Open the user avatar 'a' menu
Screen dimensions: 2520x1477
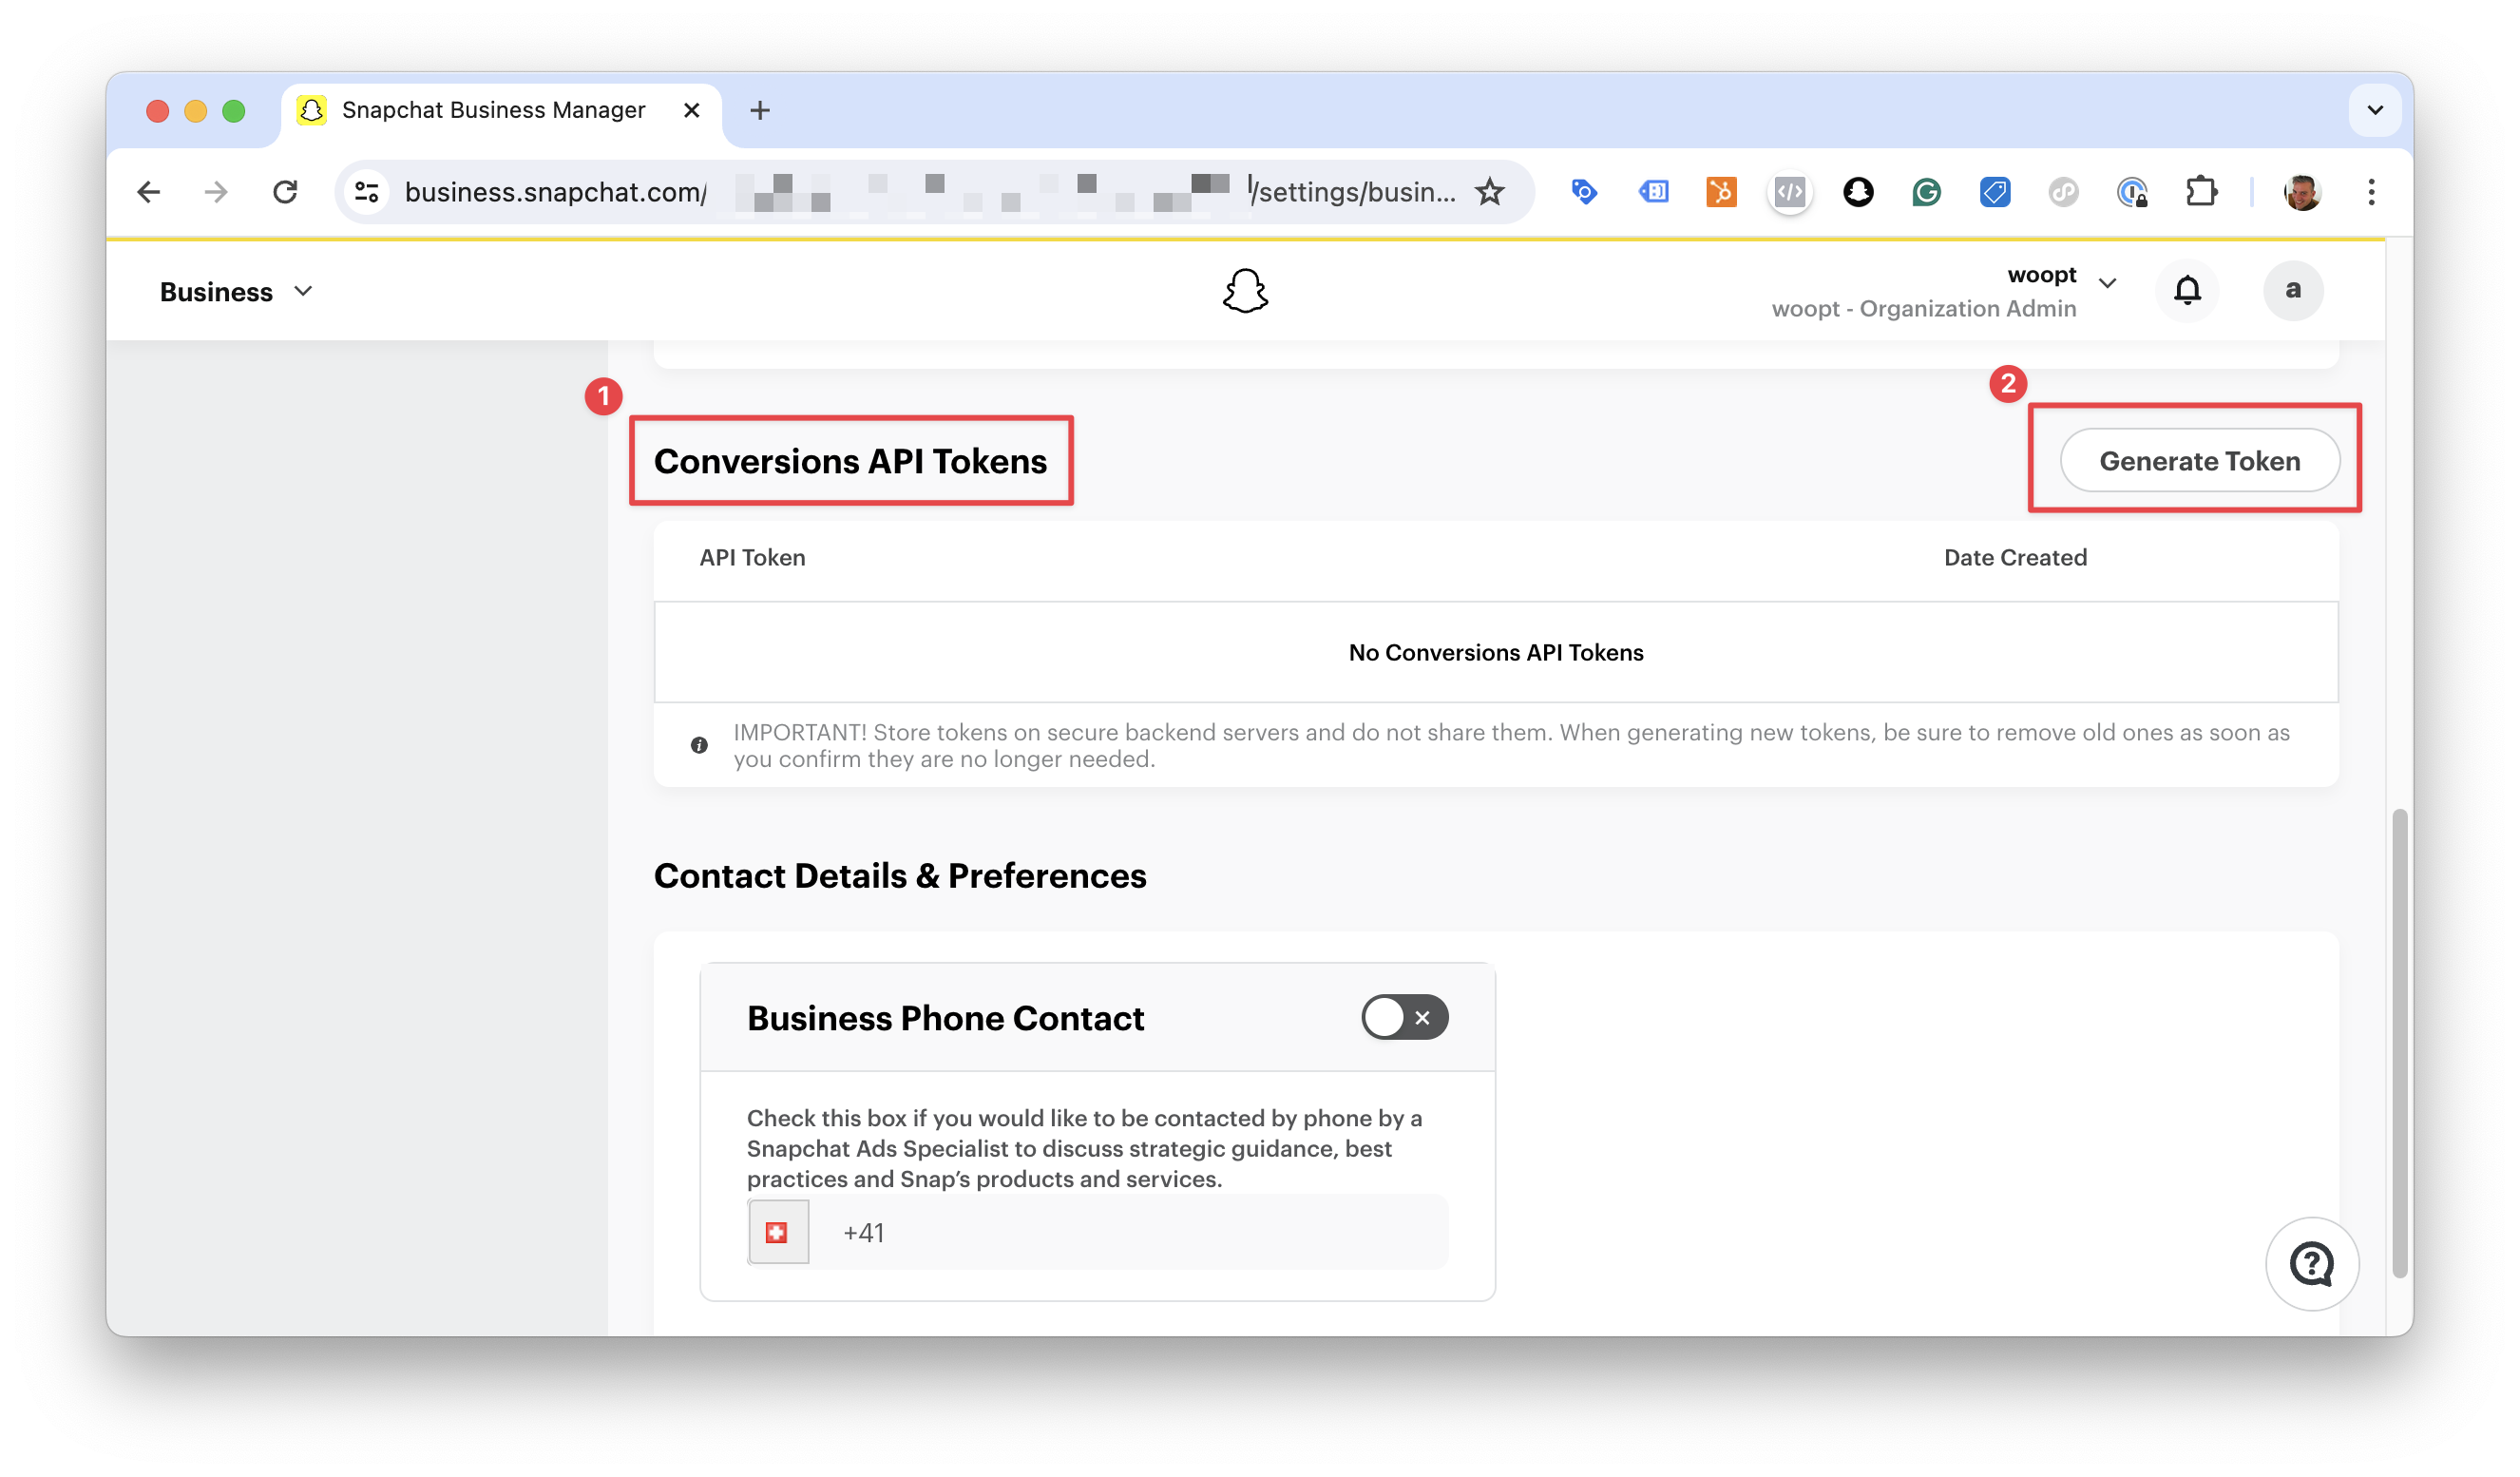coord(2292,290)
